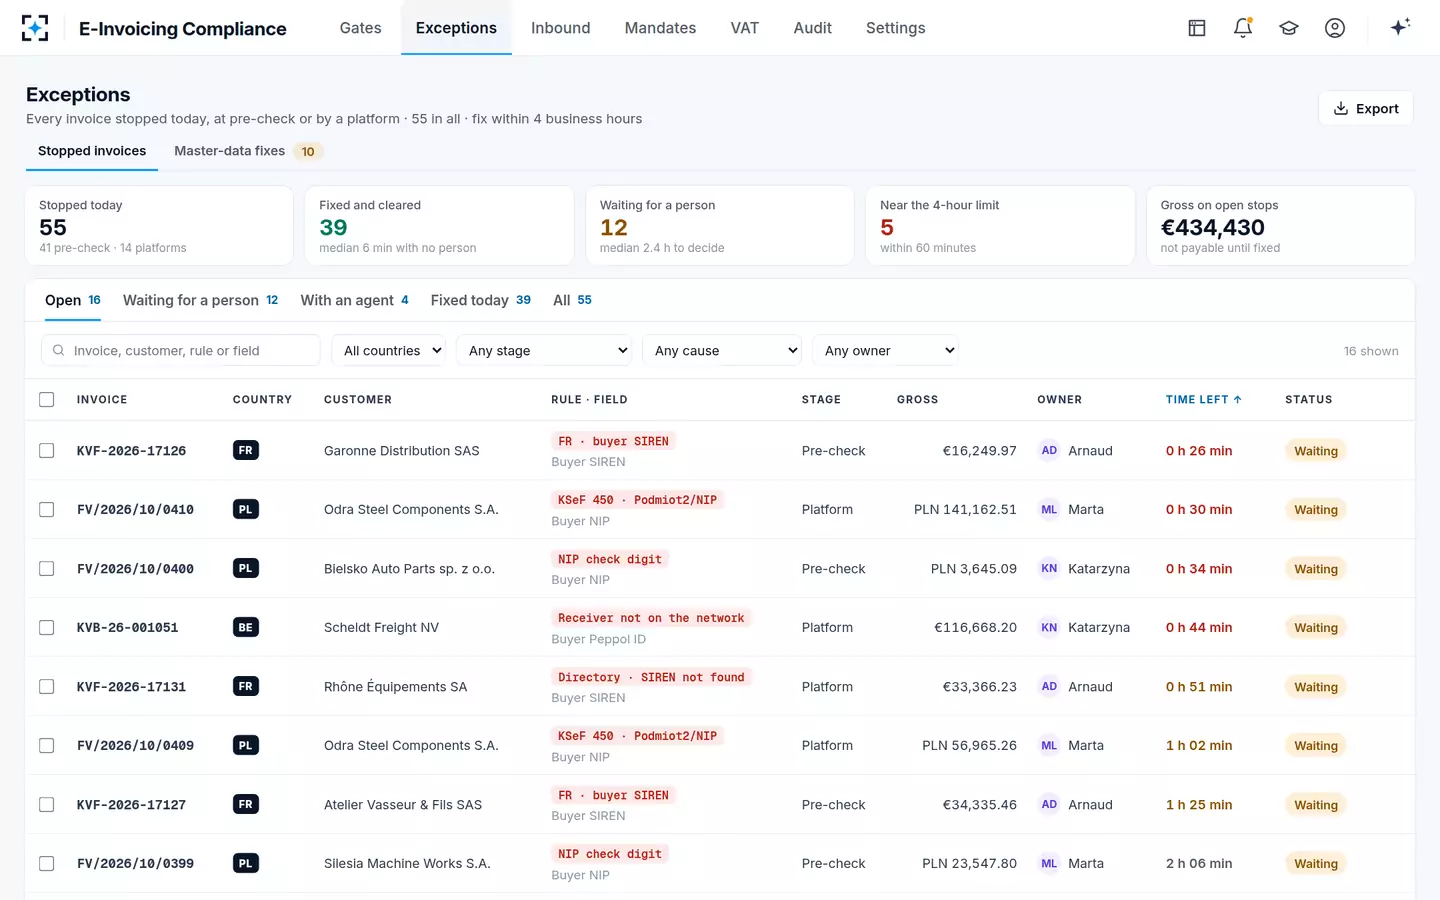Viewport: 1440px width, 900px height.
Task: Open the Any cause dropdown
Action: 722,350
